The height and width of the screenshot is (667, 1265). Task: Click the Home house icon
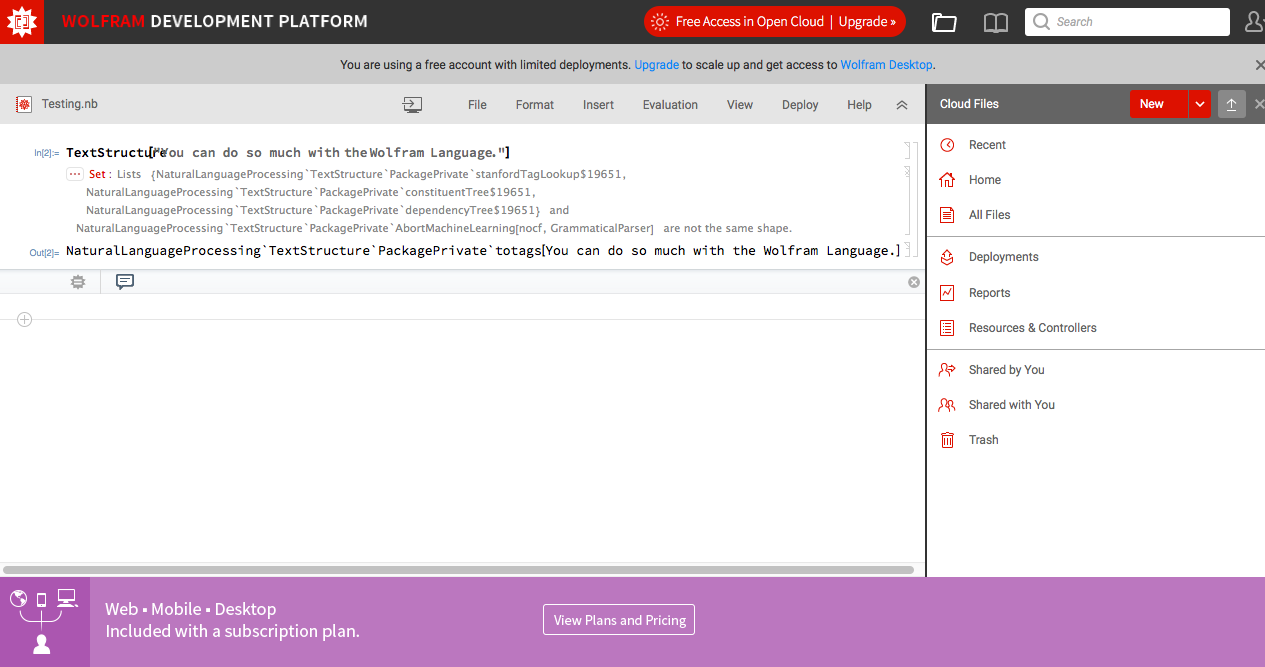[947, 180]
